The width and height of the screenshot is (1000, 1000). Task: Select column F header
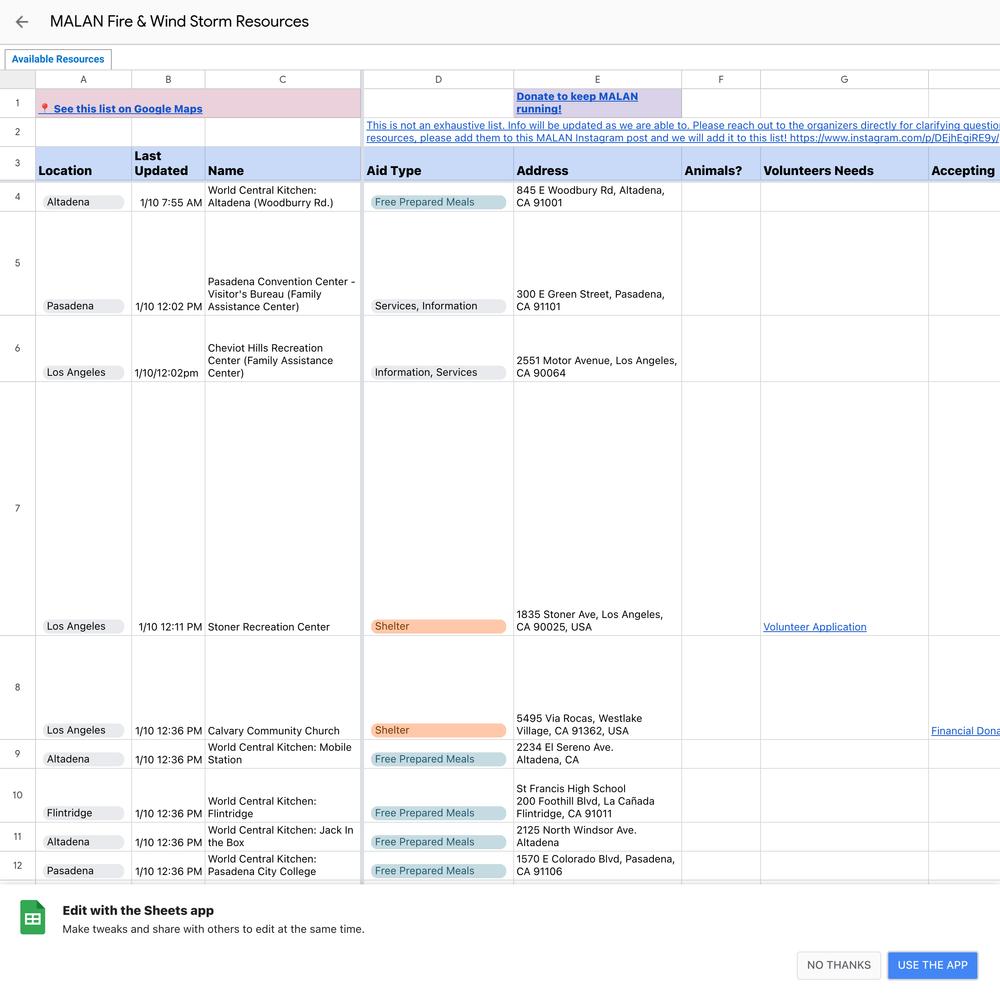[721, 80]
